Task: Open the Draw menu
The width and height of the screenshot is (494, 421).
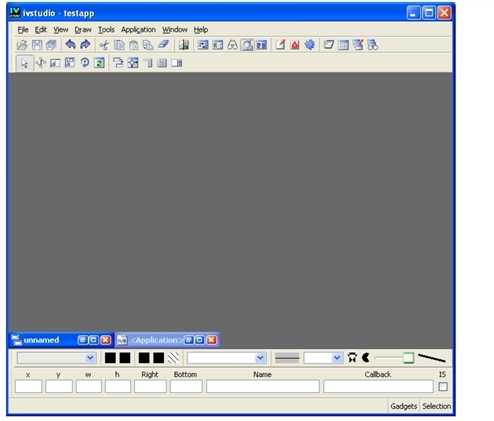Action: tap(83, 30)
